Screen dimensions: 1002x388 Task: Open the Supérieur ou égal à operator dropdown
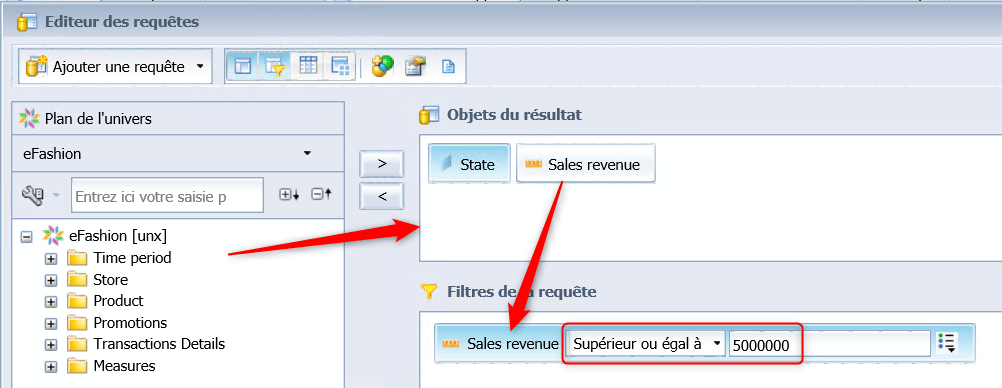(x=646, y=344)
